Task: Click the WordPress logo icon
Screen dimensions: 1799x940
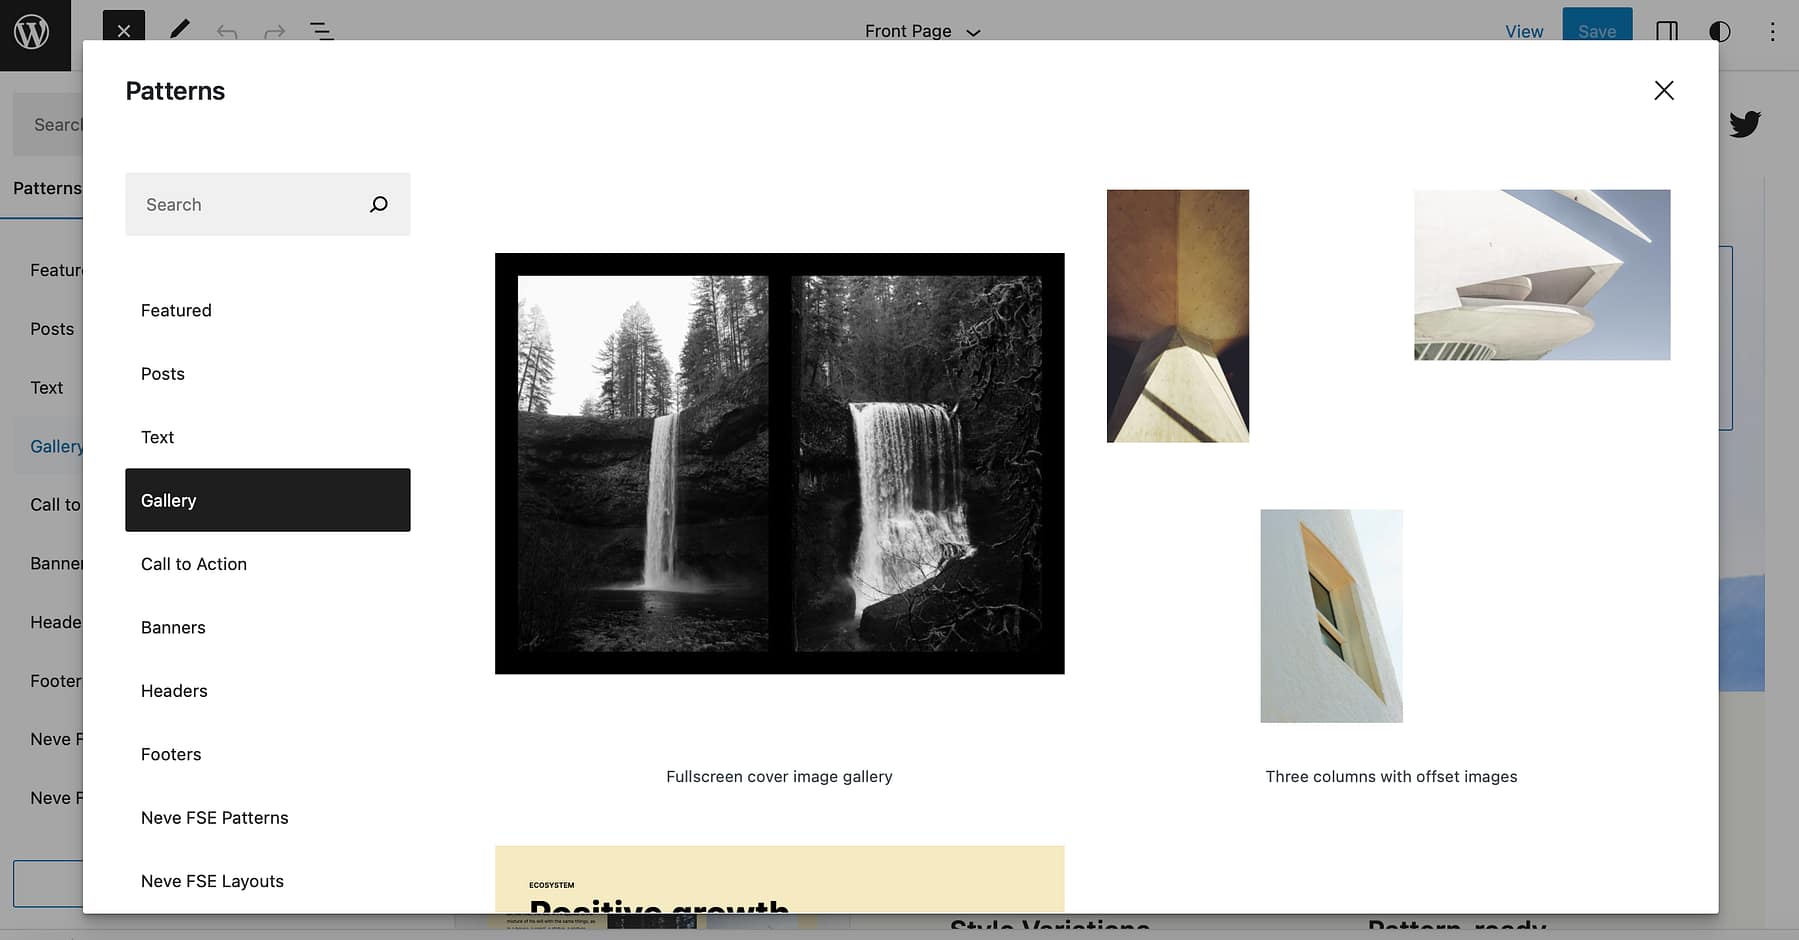Action: tap(32, 32)
